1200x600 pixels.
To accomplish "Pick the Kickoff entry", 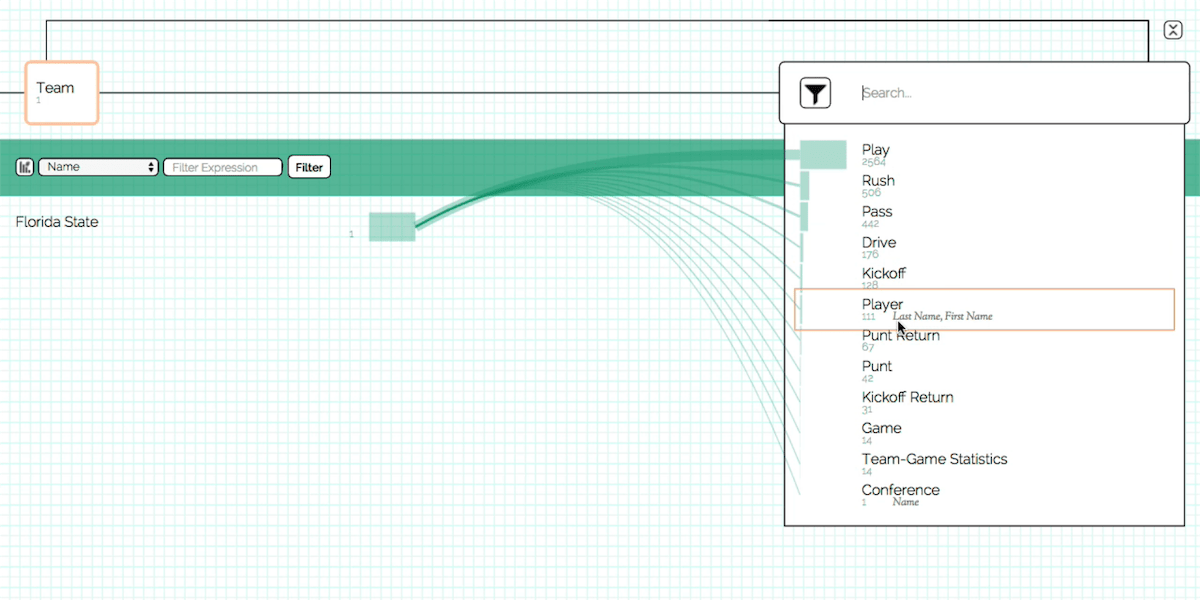I will pos(884,274).
